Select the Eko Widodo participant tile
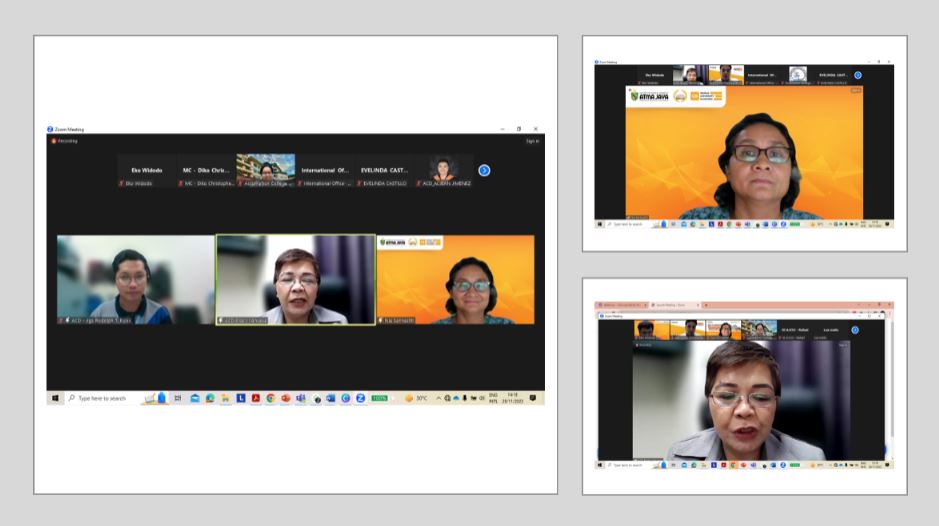Viewport: 939px width, 526px height. coord(147,171)
